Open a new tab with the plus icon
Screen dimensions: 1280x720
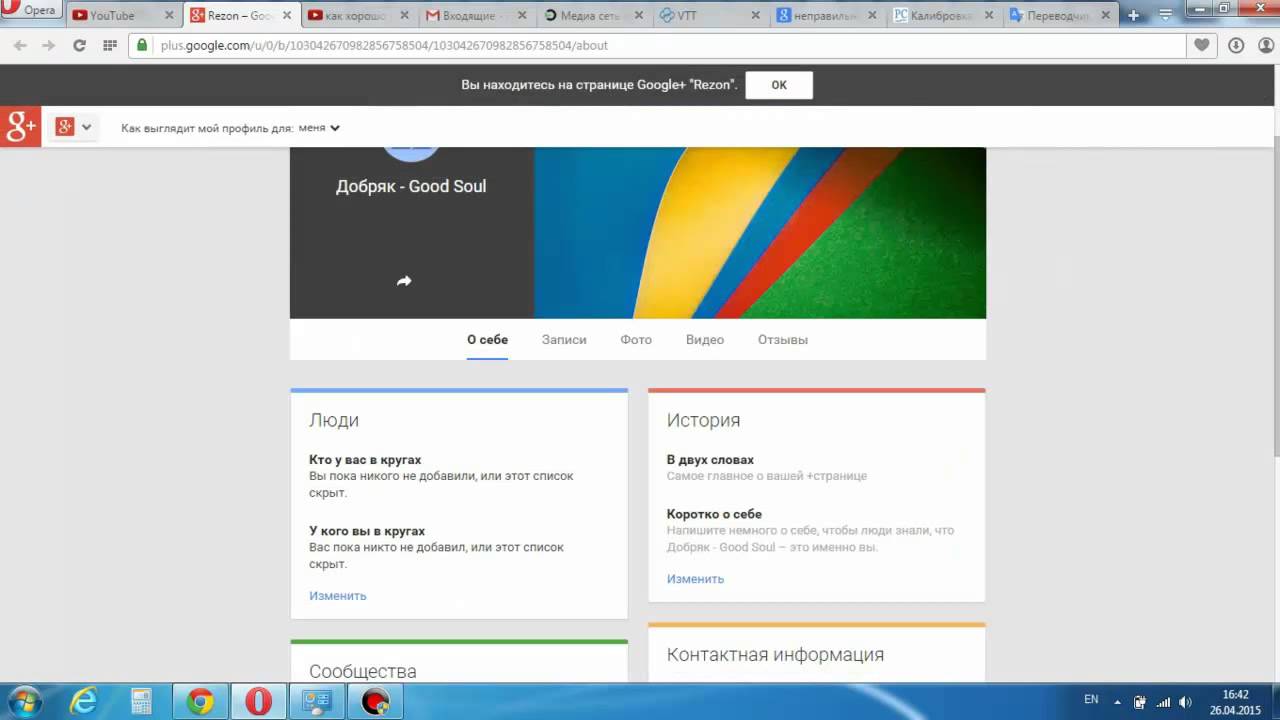pos(1134,15)
